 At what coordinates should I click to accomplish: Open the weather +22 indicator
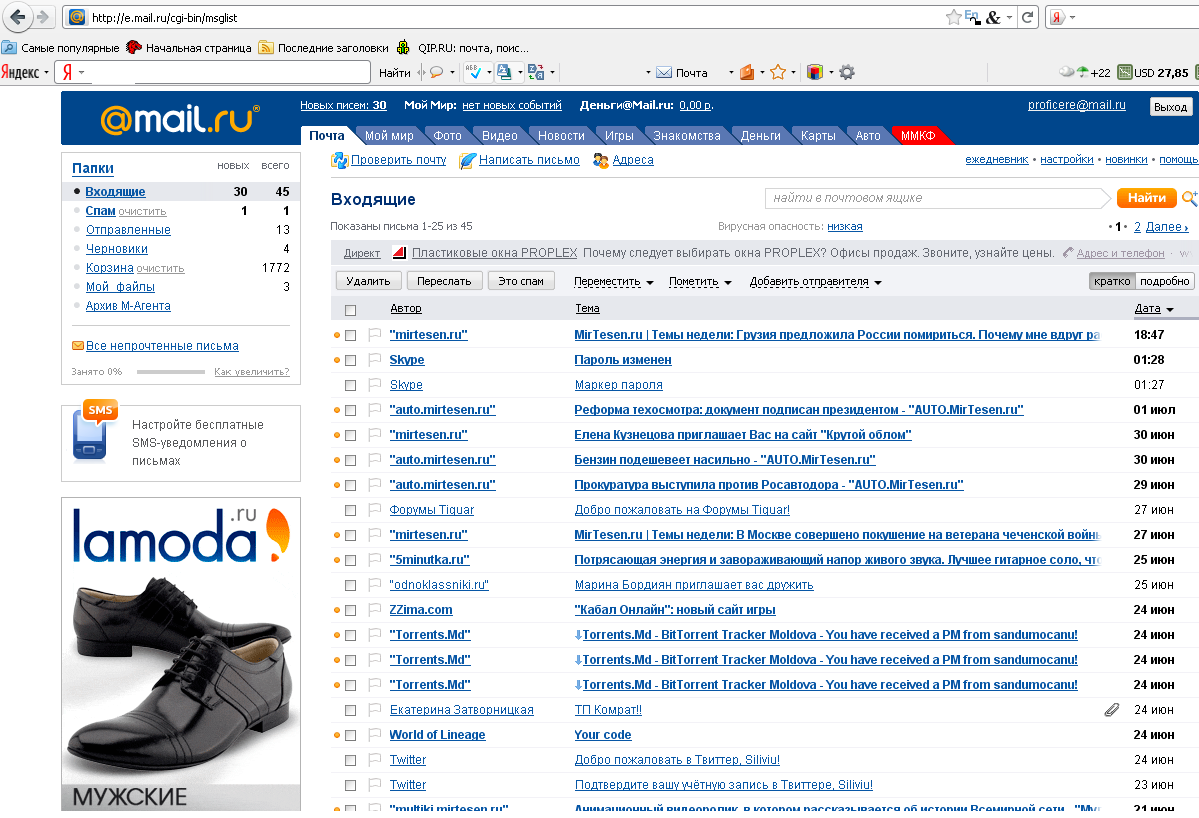click(x=1084, y=73)
